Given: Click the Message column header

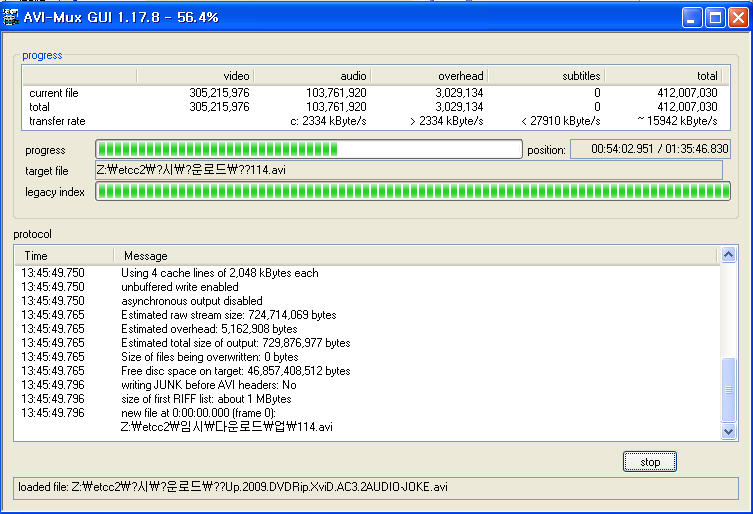Looking at the screenshot, I should tap(416, 256).
